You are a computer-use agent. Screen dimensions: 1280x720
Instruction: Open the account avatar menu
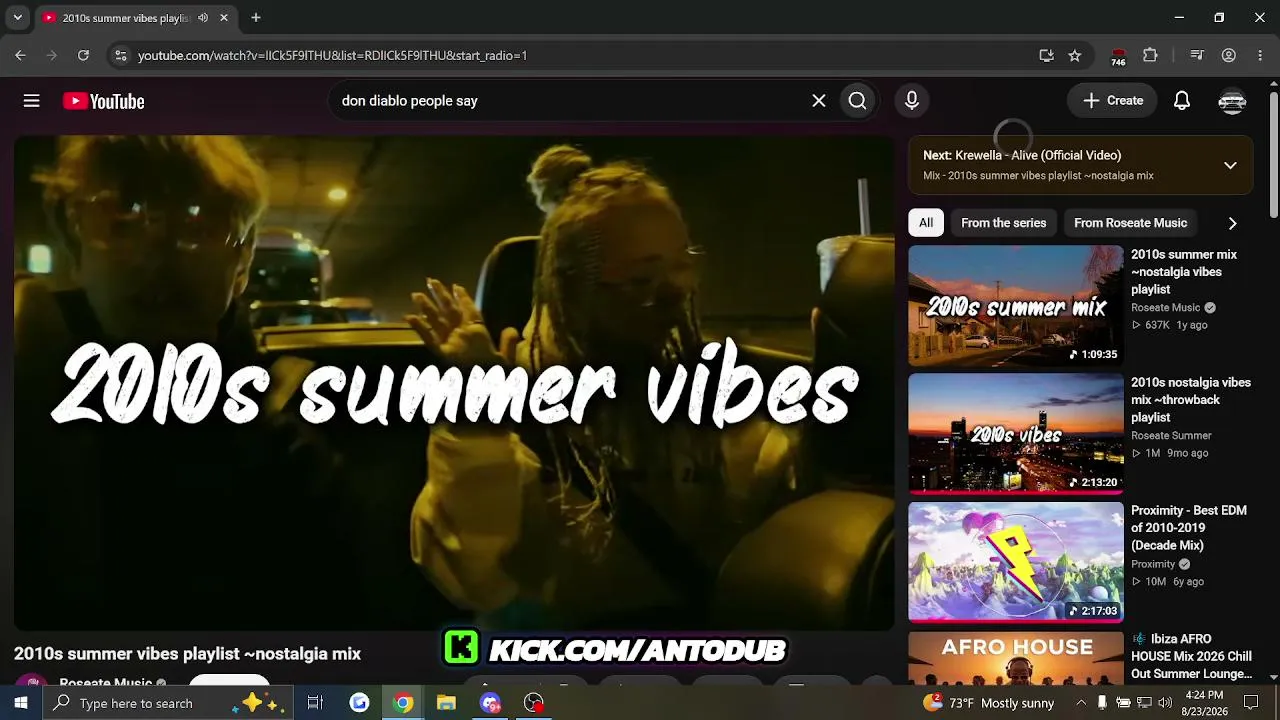(x=1232, y=101)
